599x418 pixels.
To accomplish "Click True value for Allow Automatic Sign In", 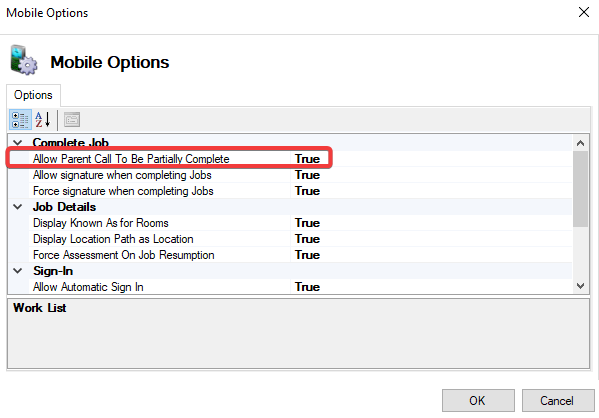I will click(307, 287).
